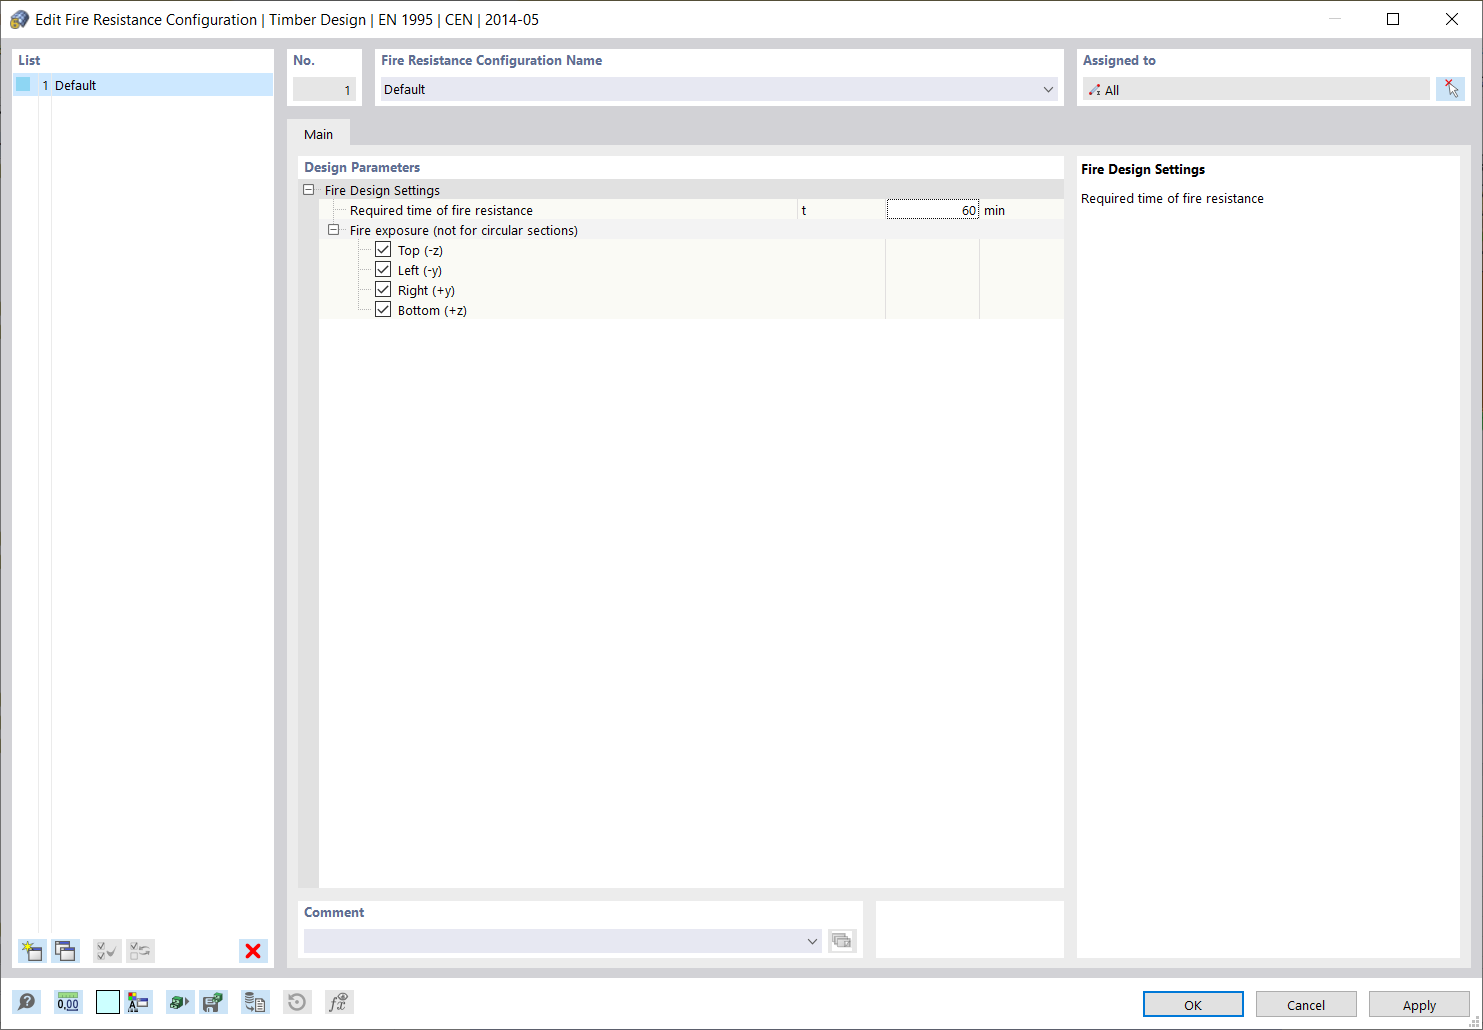Open the Fire Resistance Configuration Name dropdown
The width and height of the screenshot is (1483, 1030).
(1048, 89)
